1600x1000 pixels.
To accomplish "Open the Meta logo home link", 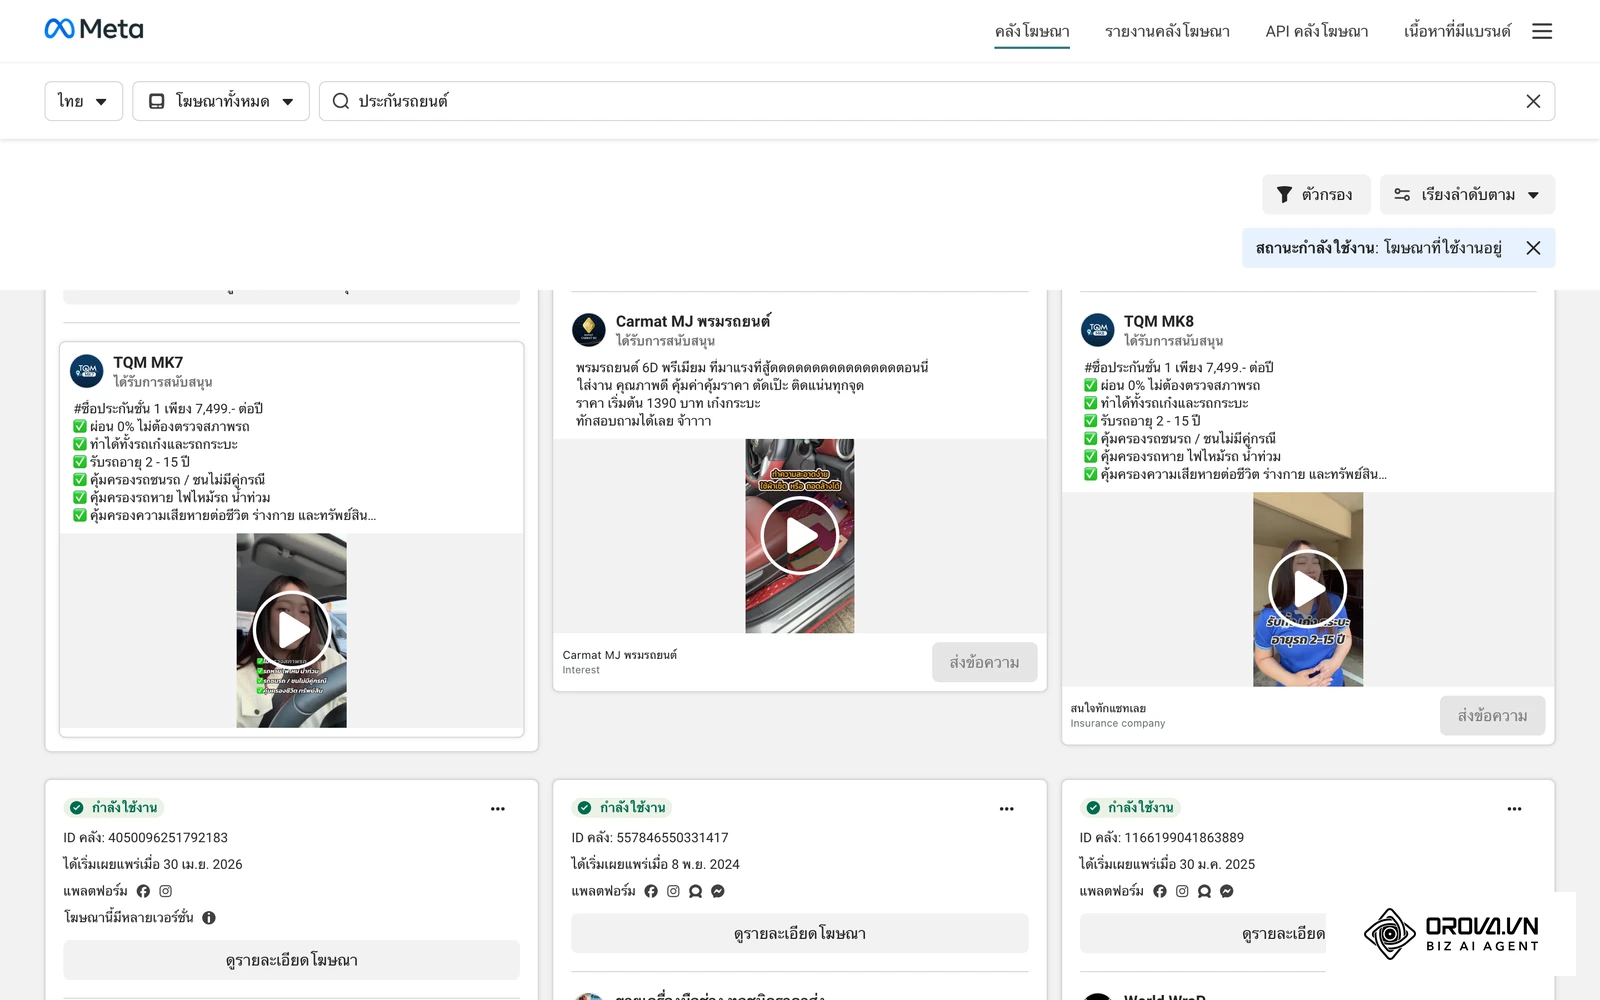I will click(94, 29).
